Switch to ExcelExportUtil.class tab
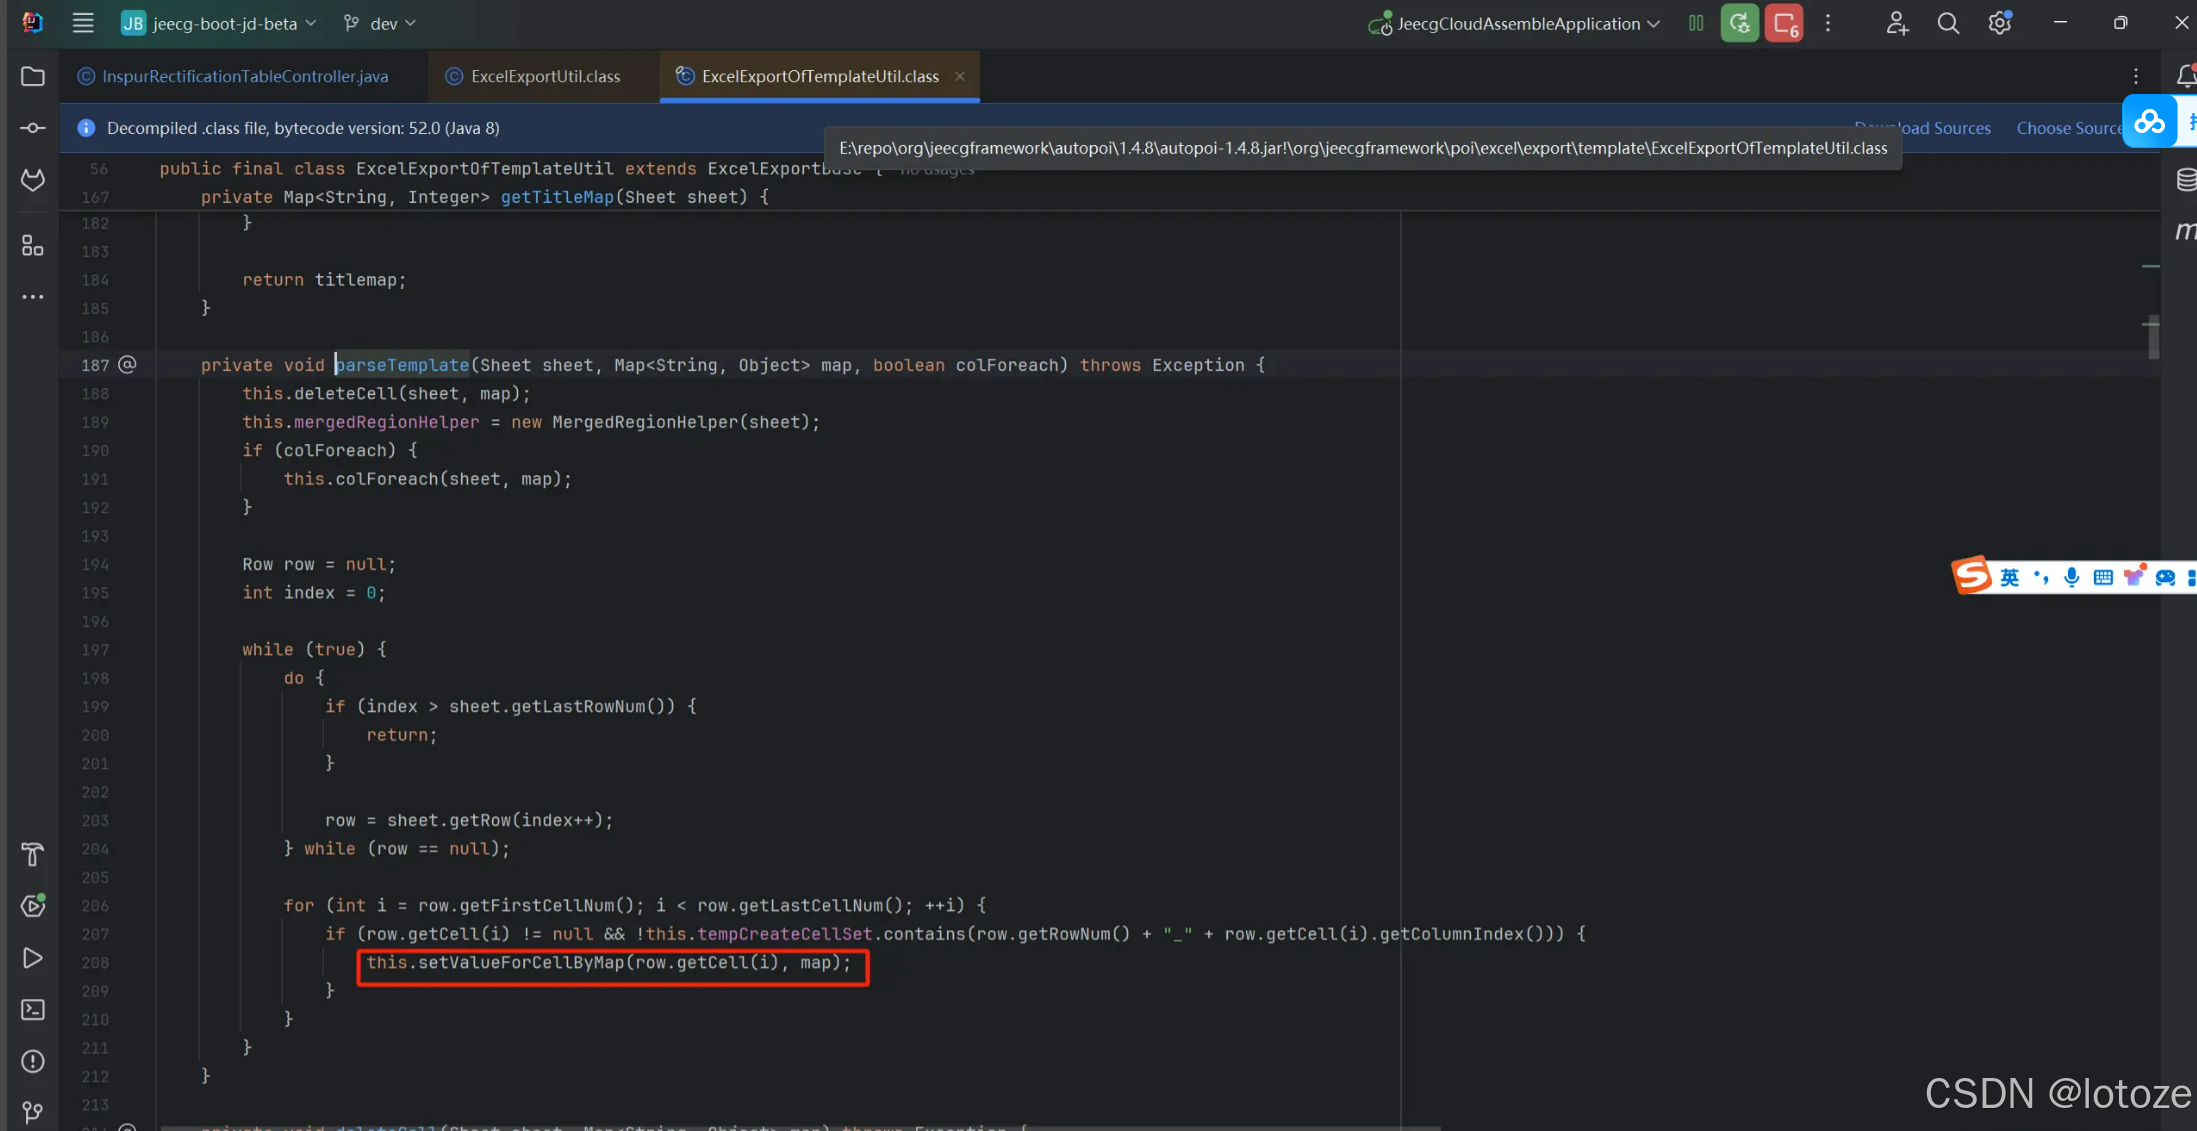The image size is (2197, 1131). pos(545,77)
